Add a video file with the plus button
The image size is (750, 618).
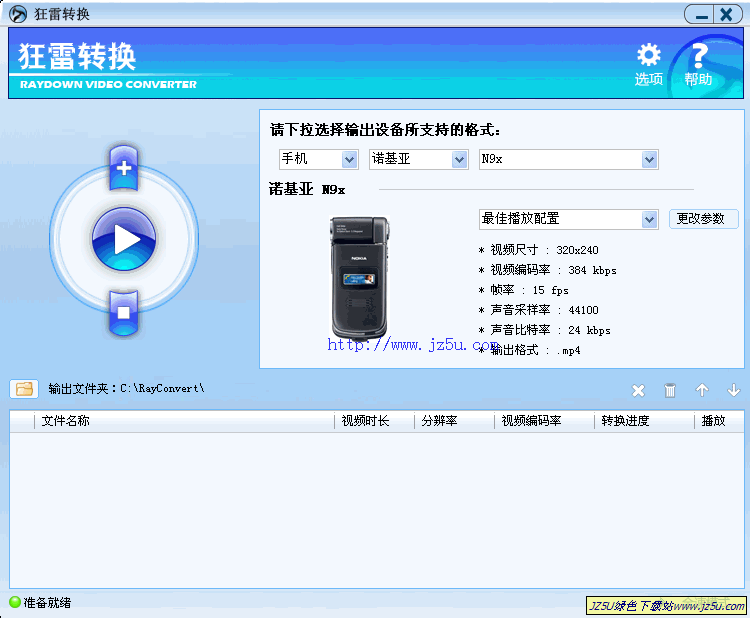coord(124,168)
